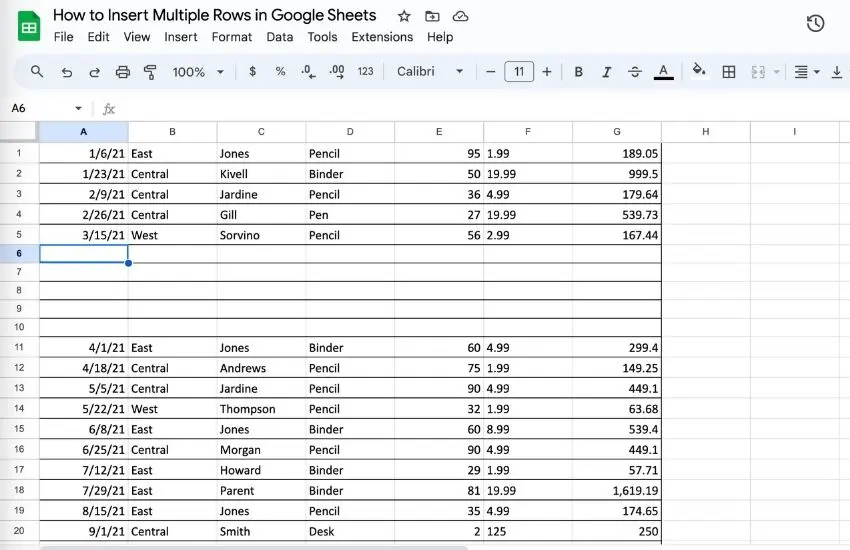The width and height of the screenshot is (850, 550).
Task: Open the View menu
Action: [x=137, y=37]
